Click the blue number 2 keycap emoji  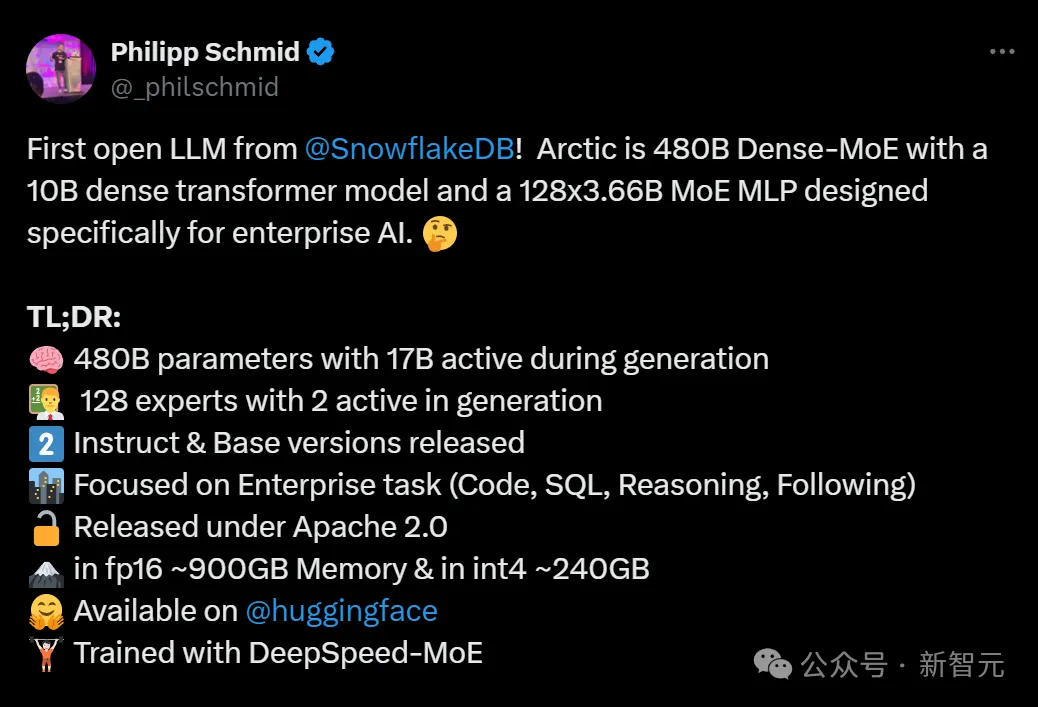point(46,444)
